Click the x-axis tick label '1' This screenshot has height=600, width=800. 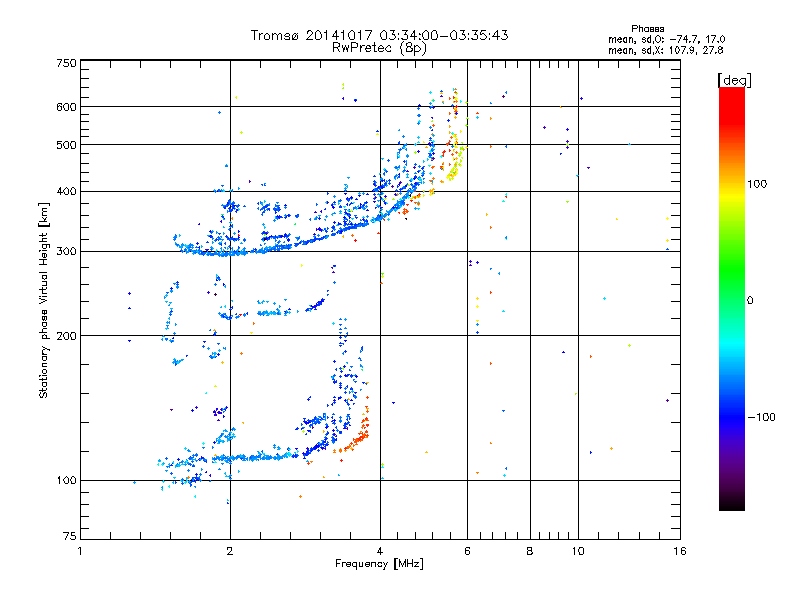80,551
